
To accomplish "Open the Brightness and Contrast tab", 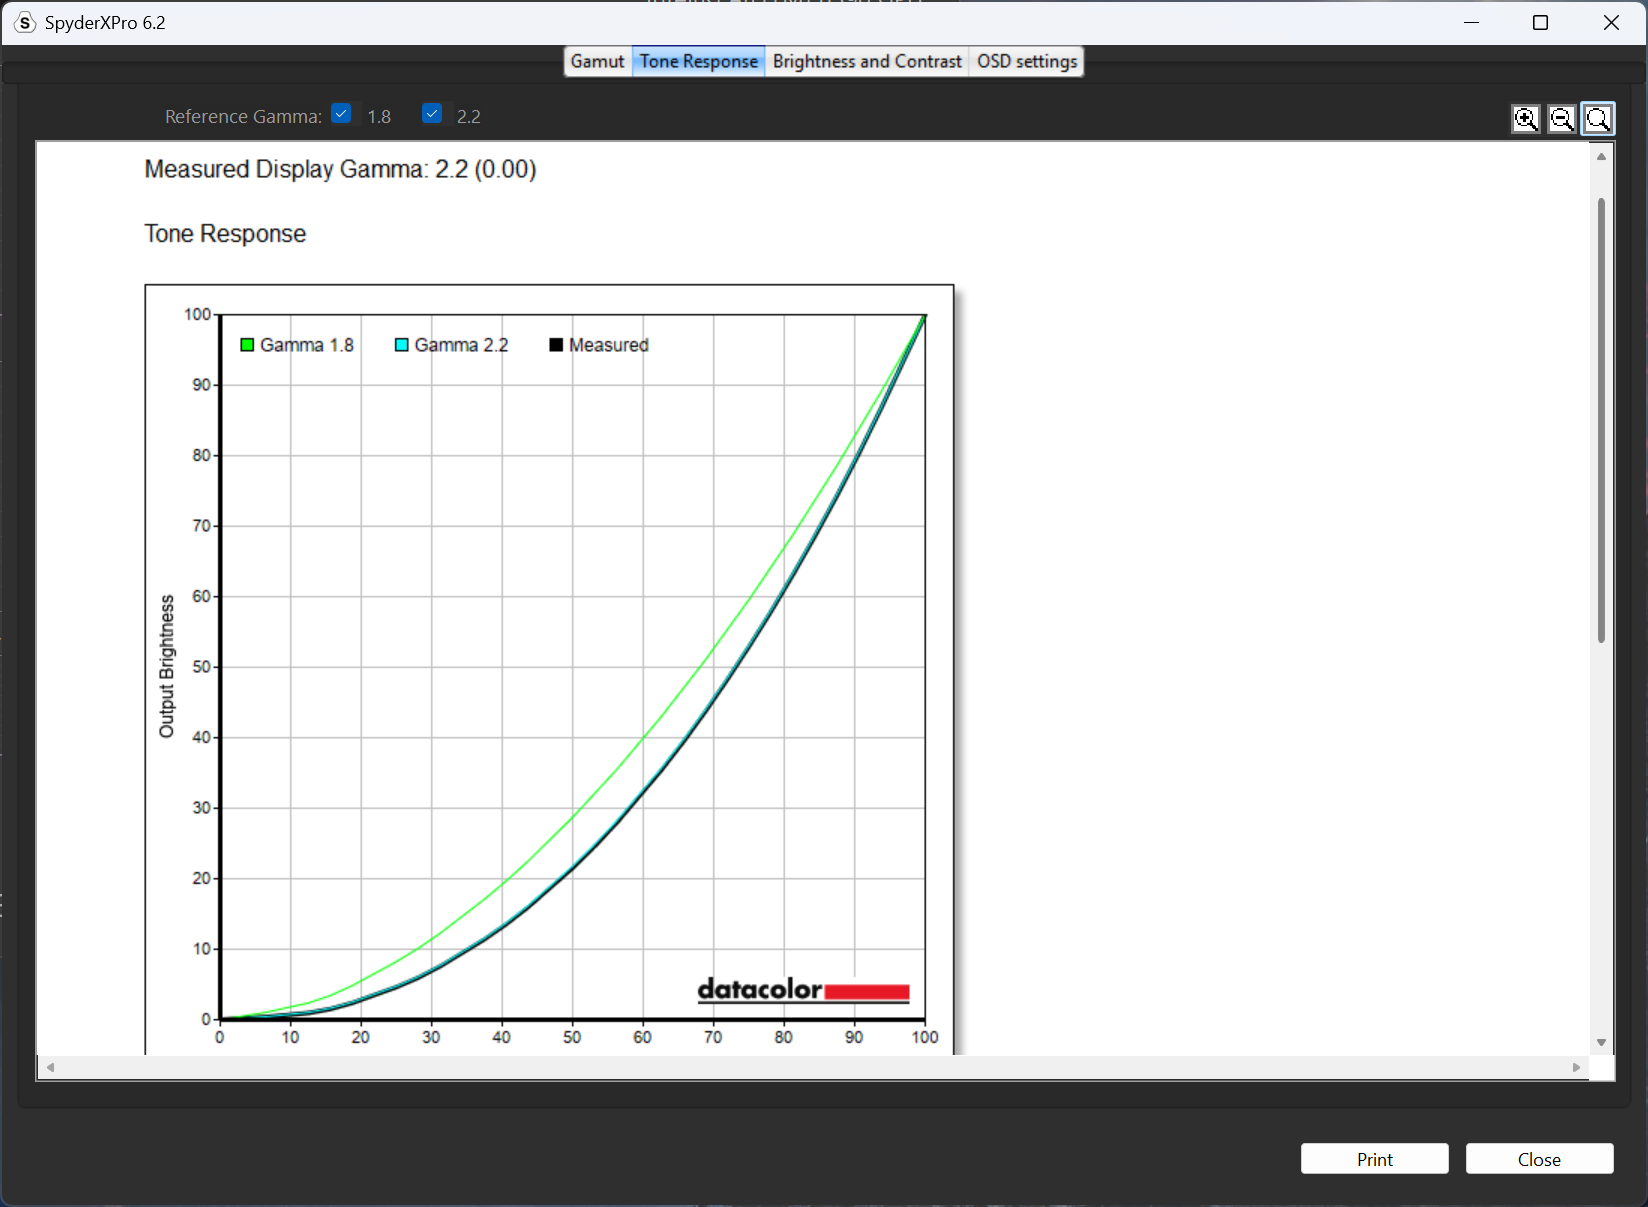I will point(867,61).
